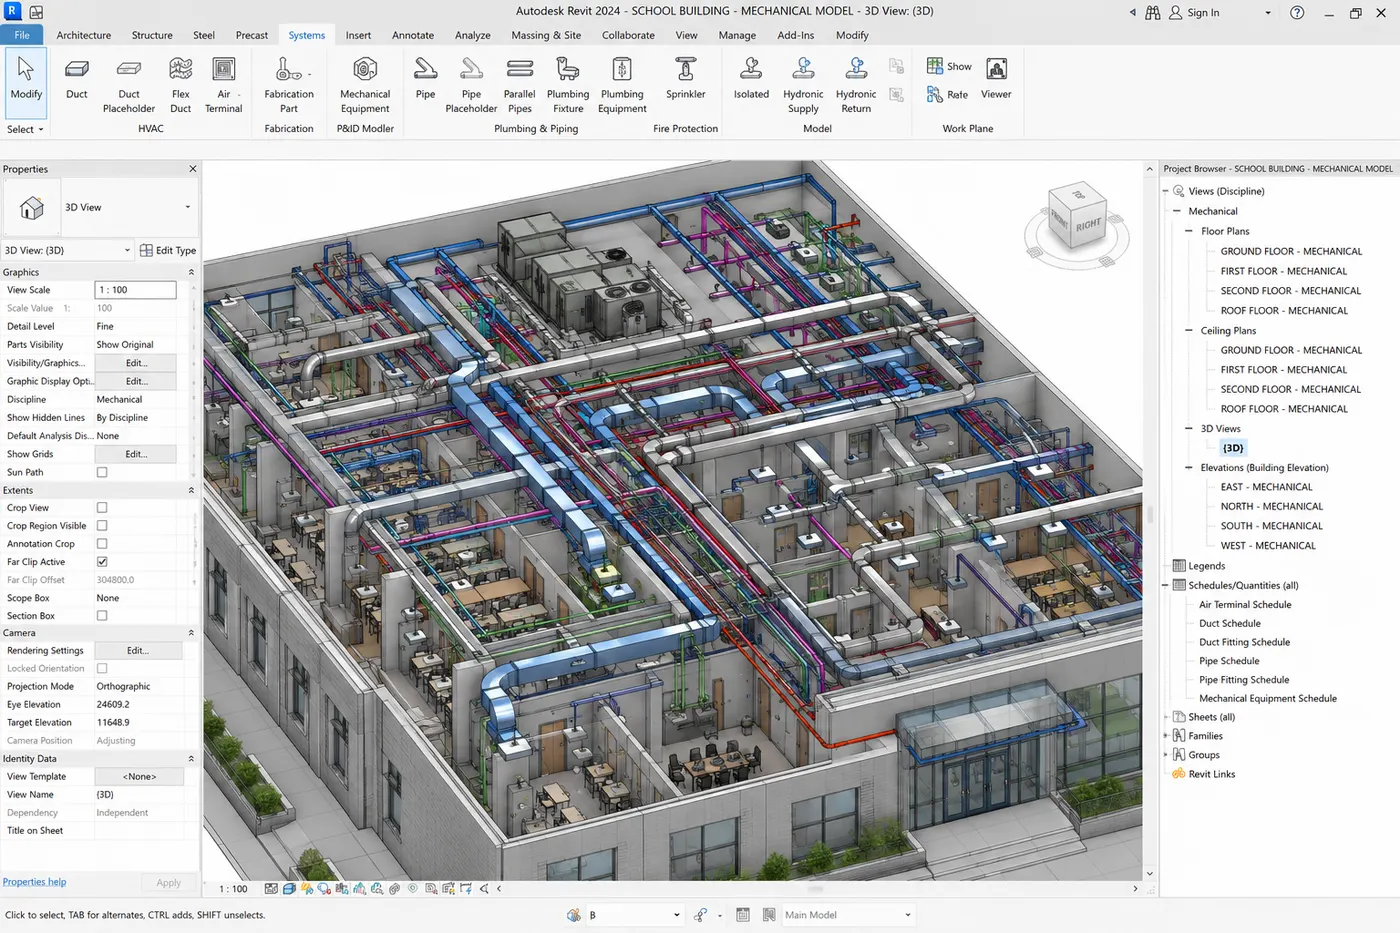The height and width of the screenshot is (933, 1400).
Task: Open the File menu
Action: [22, 35]
